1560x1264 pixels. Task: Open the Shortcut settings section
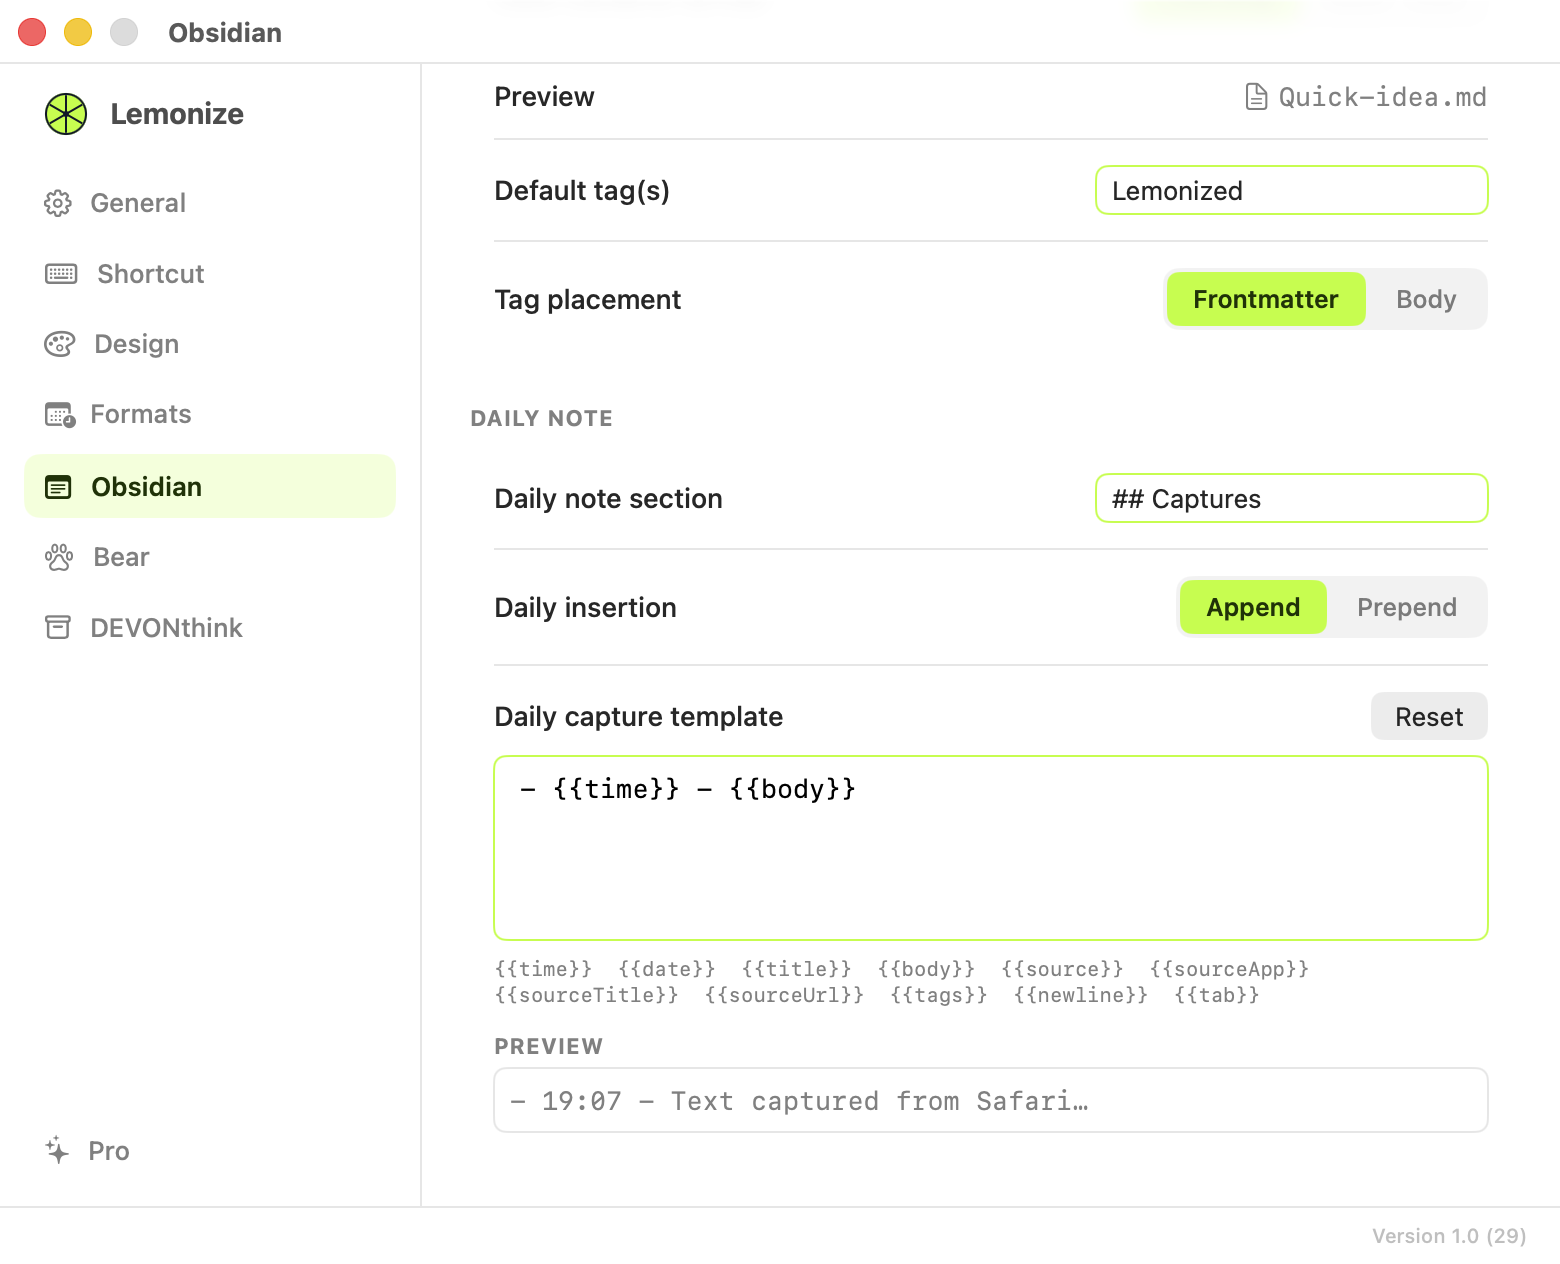[x=210, y=274]
